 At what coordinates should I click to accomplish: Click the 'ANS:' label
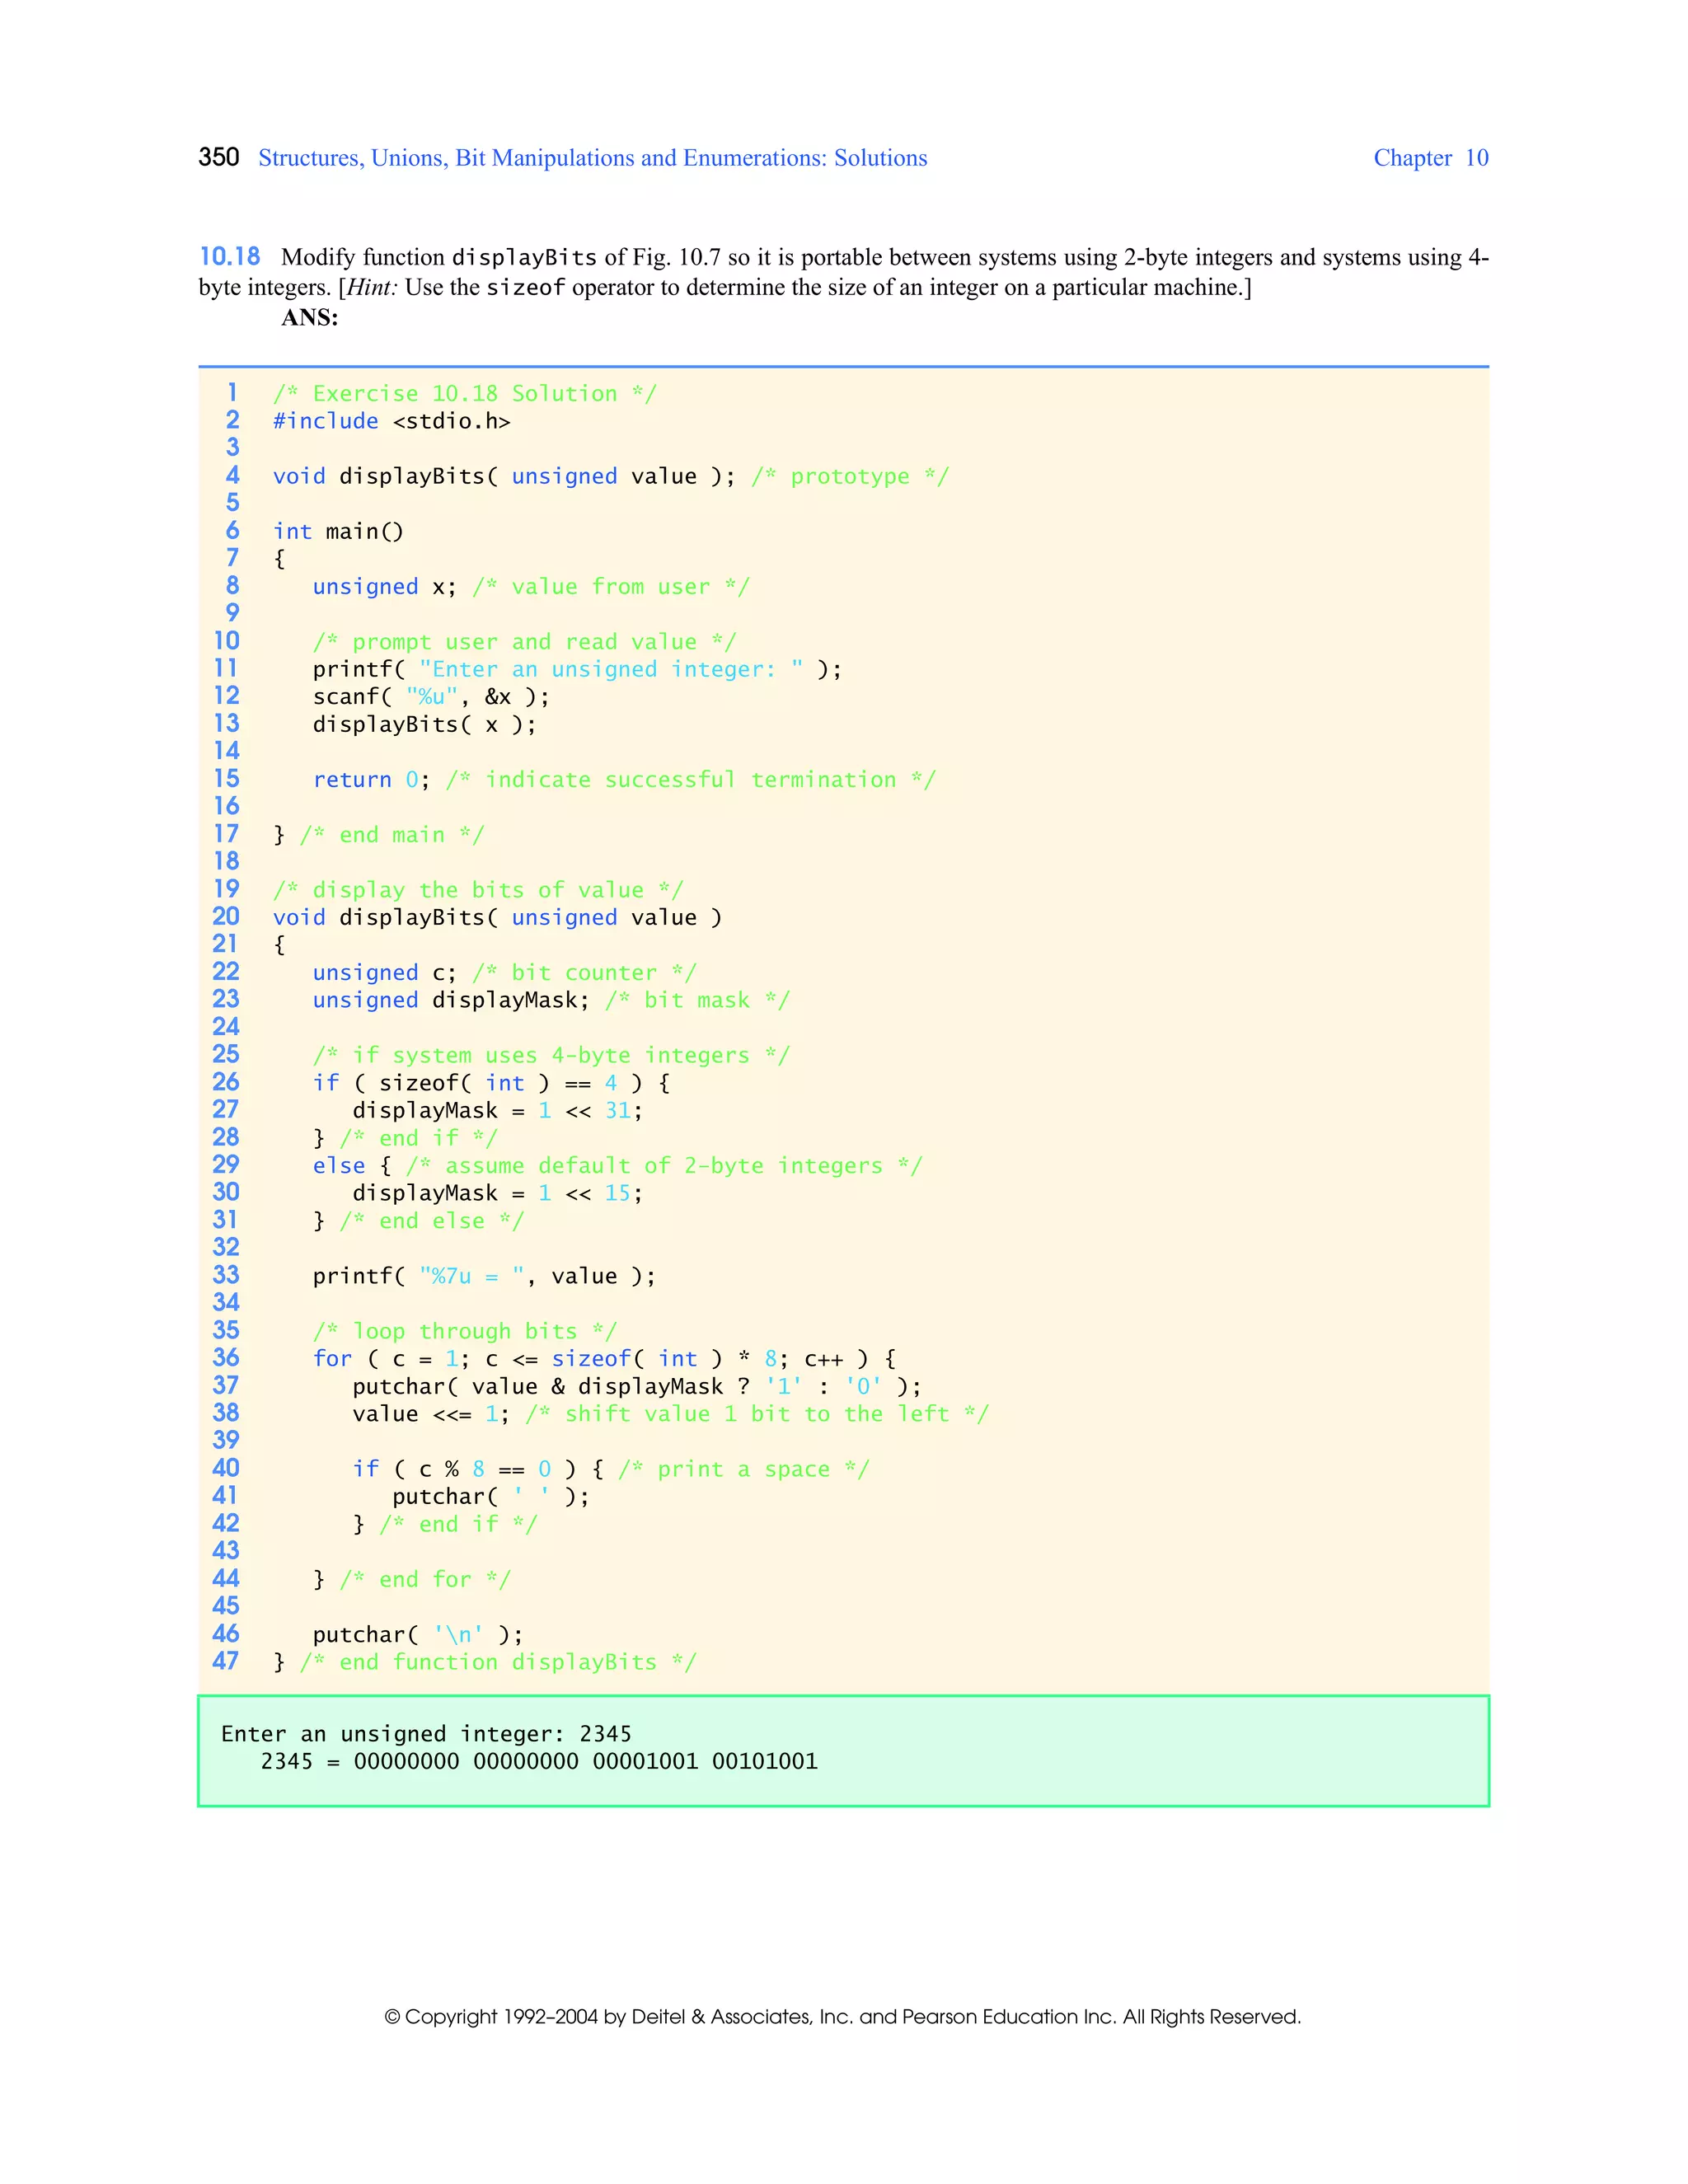[x=310, y=318]
